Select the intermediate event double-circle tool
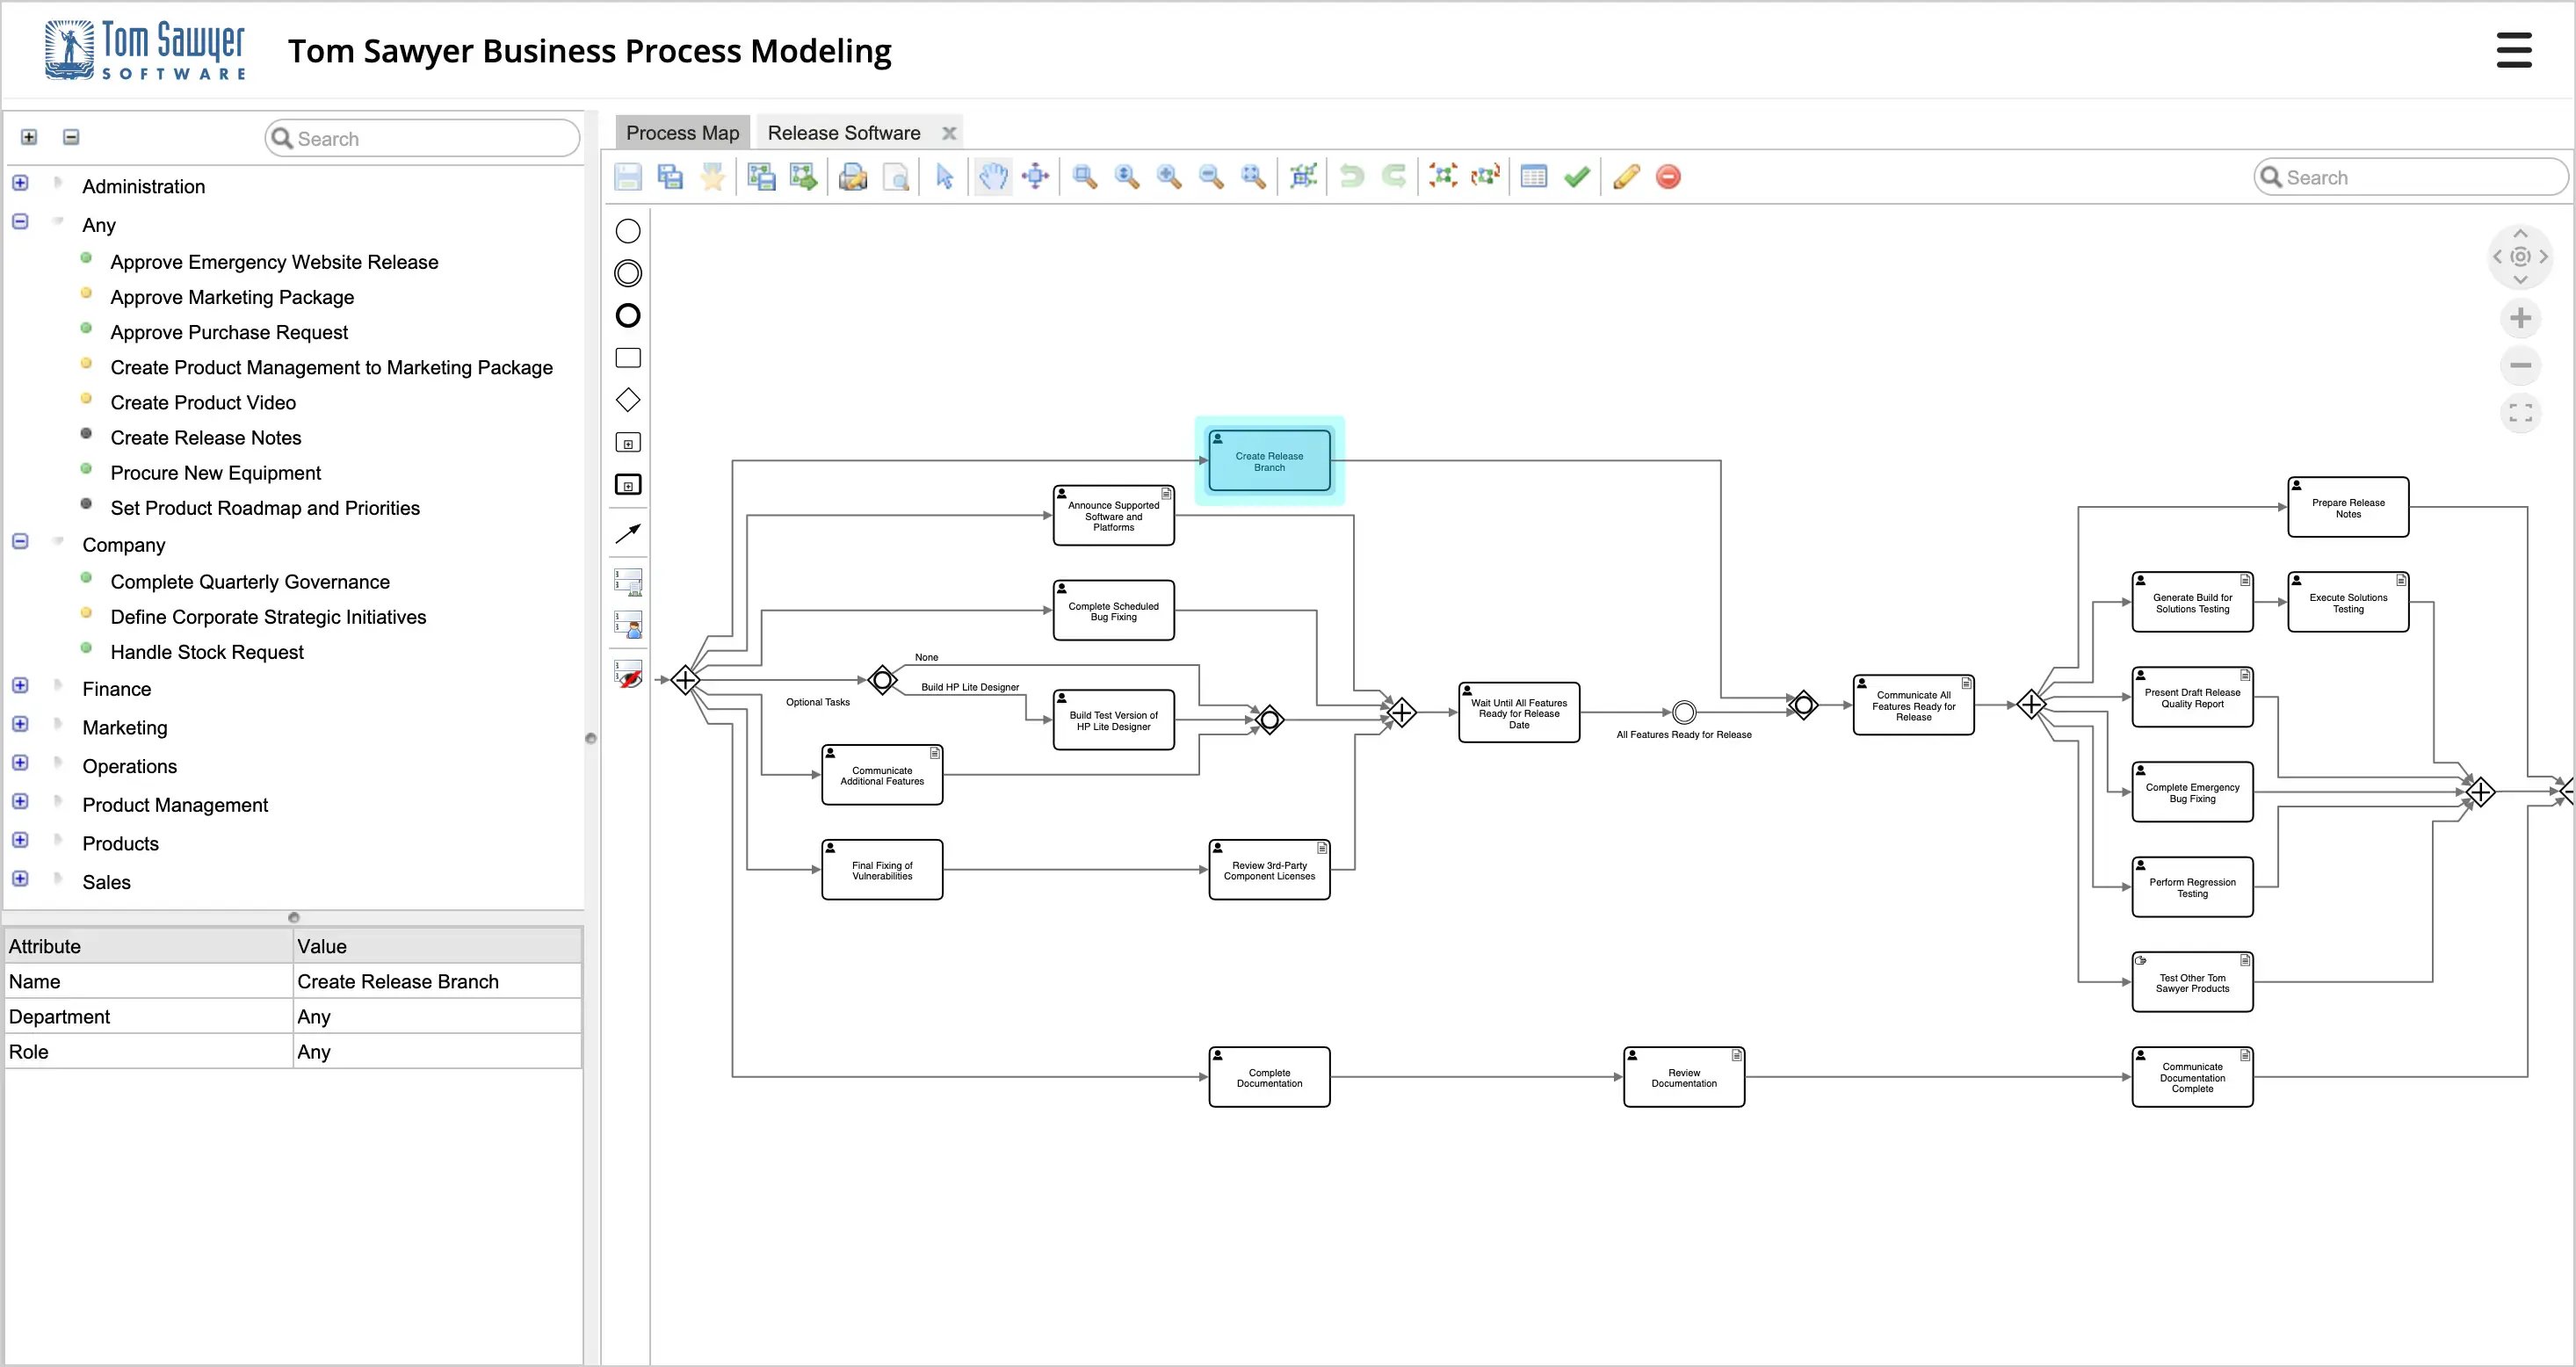 (x=628, y=273)
